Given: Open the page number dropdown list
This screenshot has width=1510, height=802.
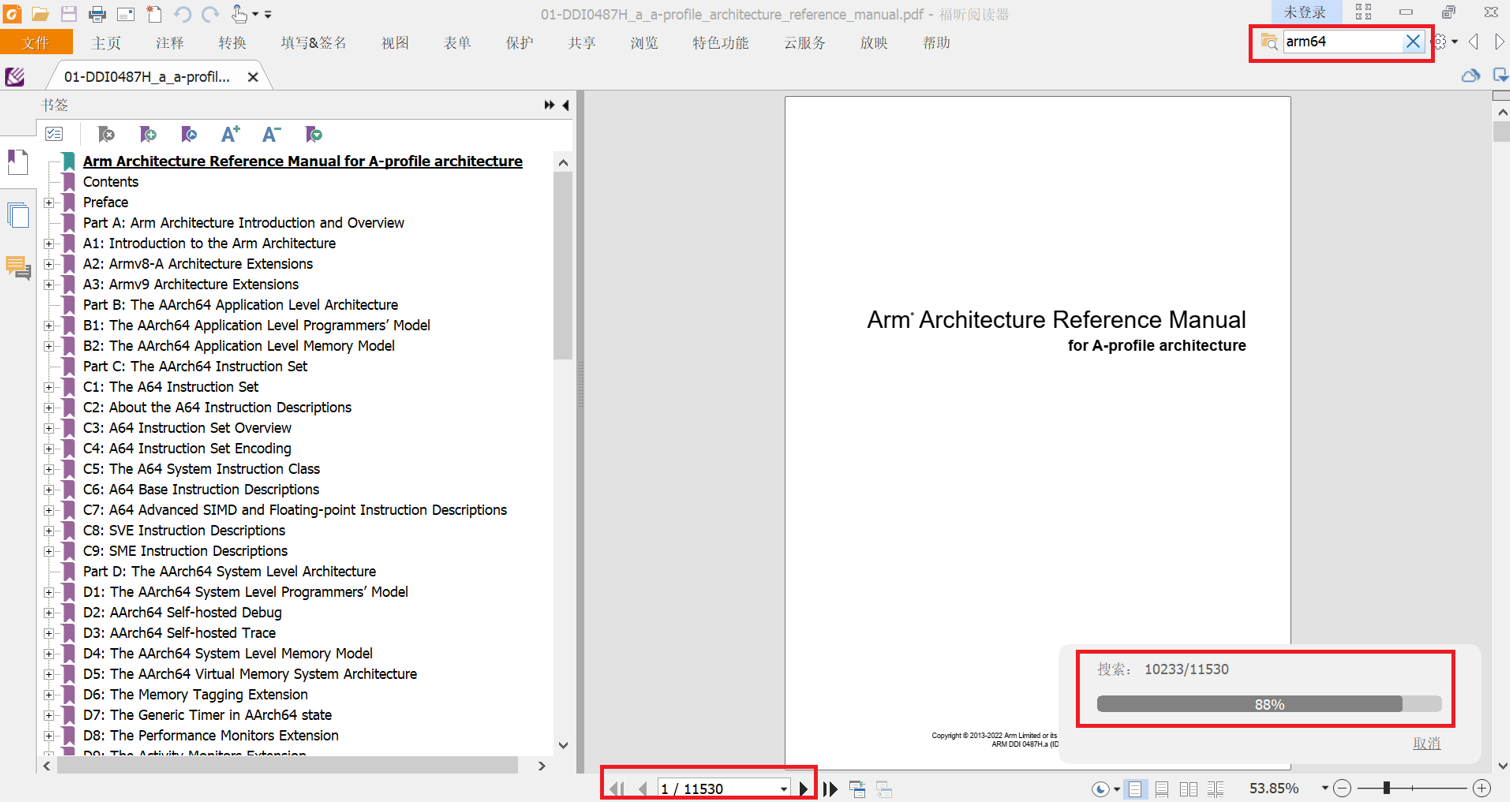Looking at the screenshot, I should (783, 788).
